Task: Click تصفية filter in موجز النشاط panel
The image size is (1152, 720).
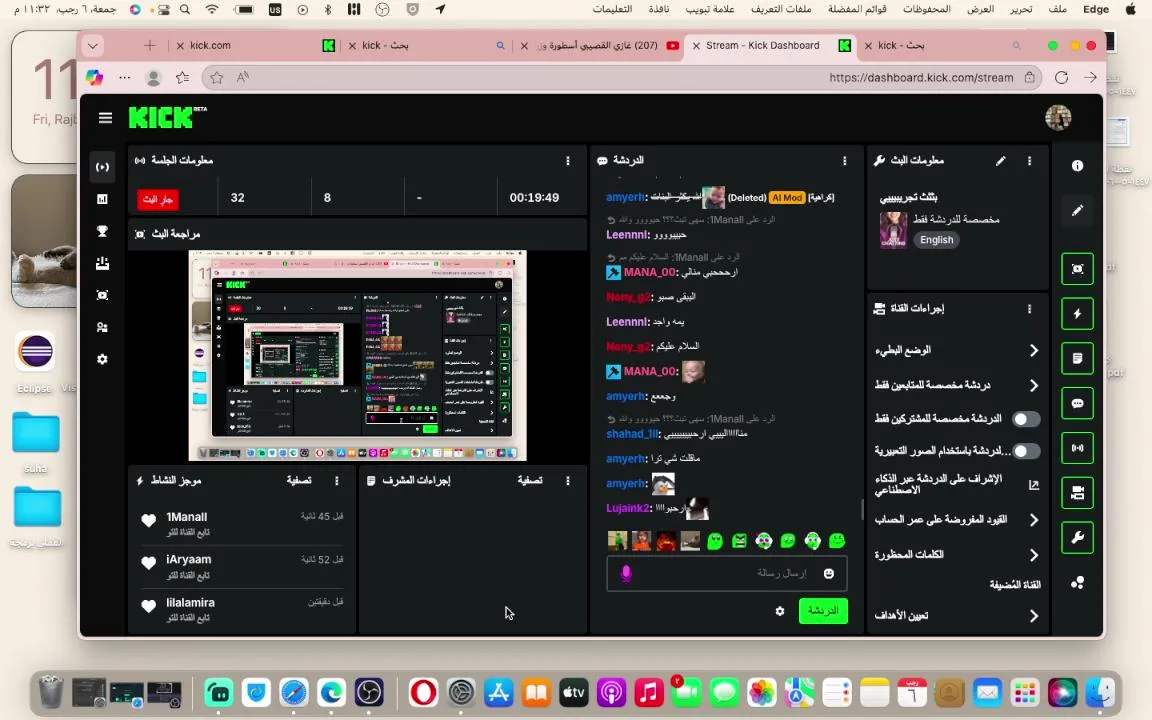Action: (x=299, y=480)
